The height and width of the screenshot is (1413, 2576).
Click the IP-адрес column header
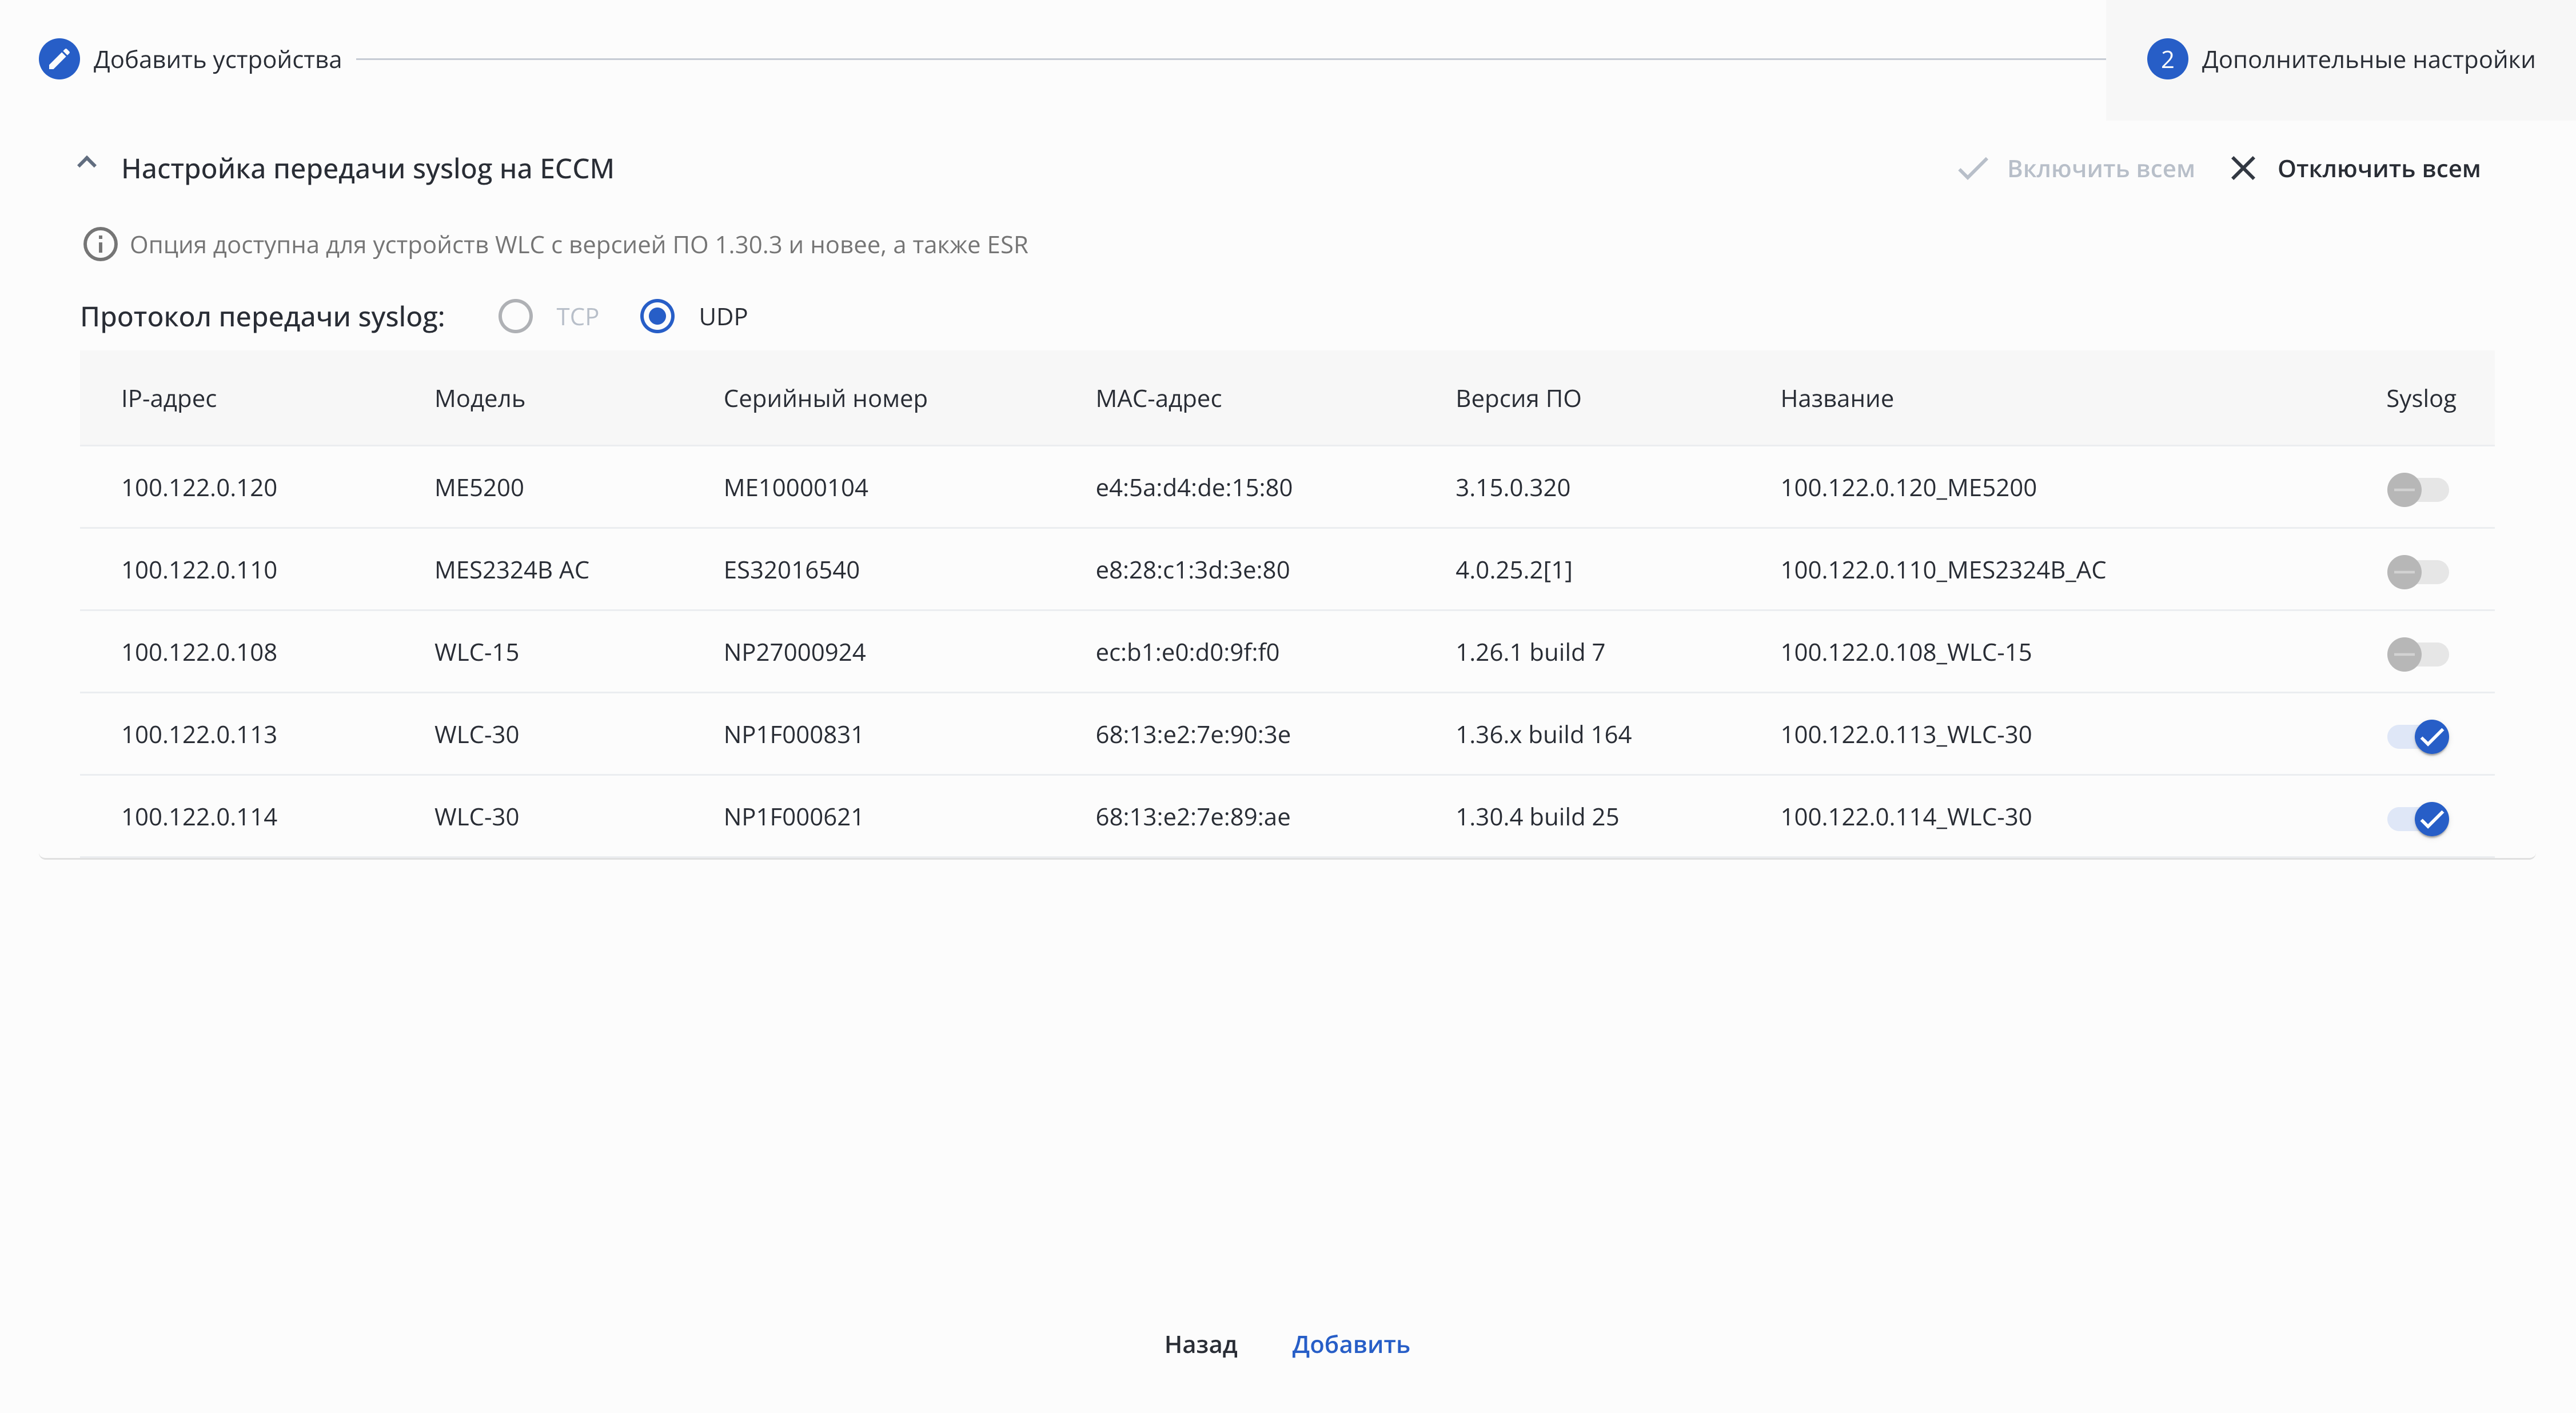tap(169, 399)
